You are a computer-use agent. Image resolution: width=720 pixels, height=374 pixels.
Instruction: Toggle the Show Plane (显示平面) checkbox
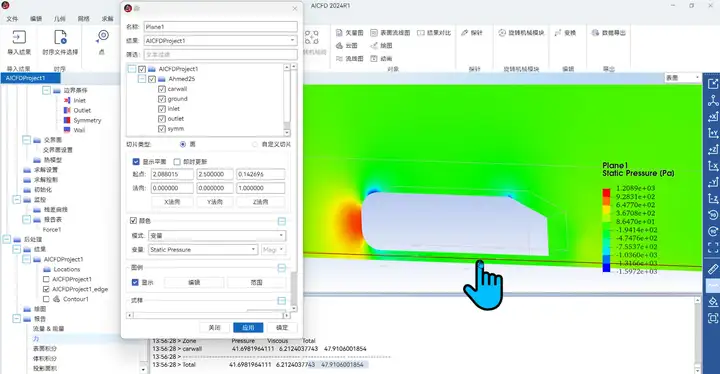136,162
